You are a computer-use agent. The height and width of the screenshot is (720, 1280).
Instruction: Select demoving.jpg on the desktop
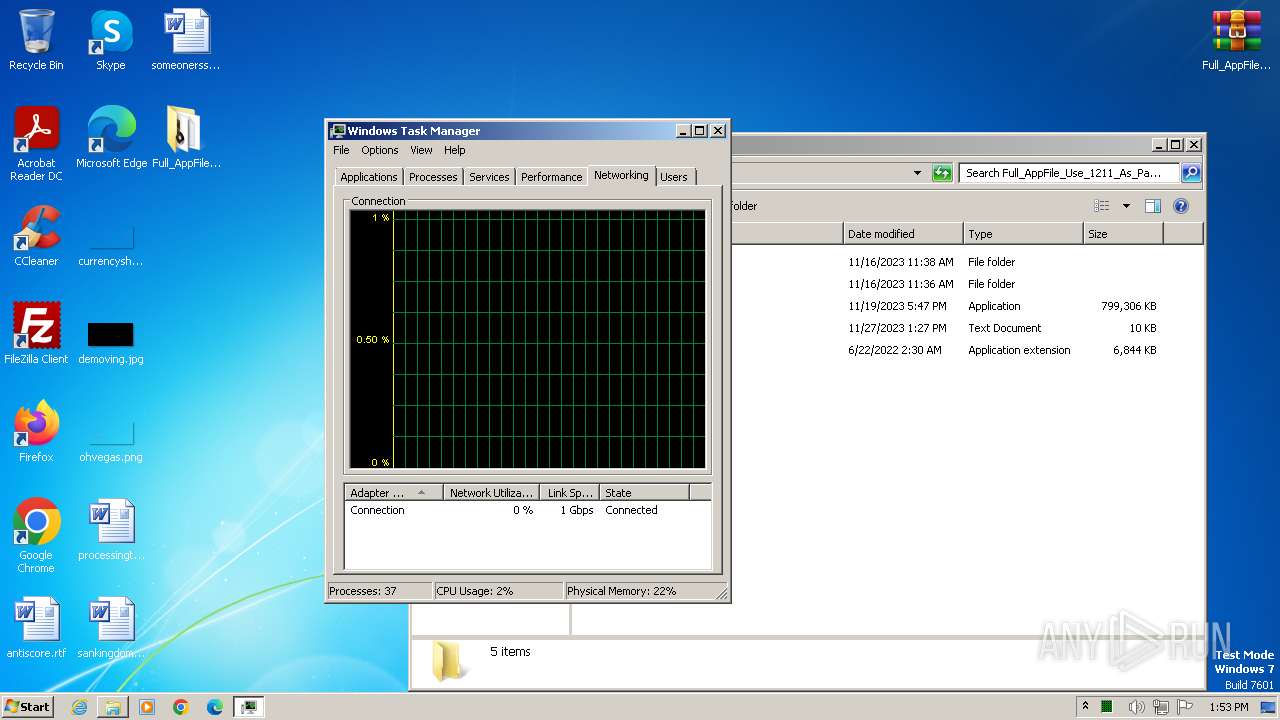110,342
